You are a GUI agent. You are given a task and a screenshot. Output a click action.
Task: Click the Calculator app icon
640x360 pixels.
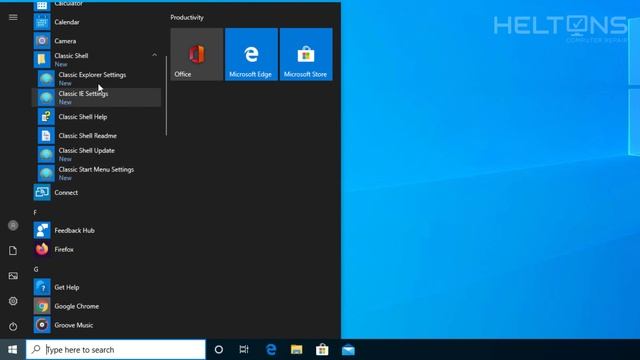click(42, 5)
